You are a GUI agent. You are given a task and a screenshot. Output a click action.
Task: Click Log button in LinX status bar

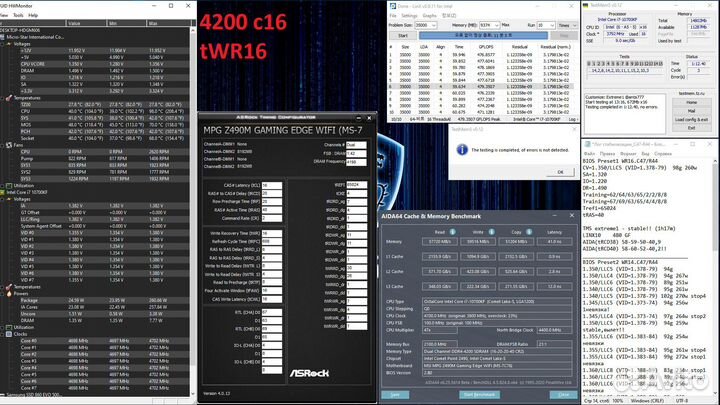point(572,119)
